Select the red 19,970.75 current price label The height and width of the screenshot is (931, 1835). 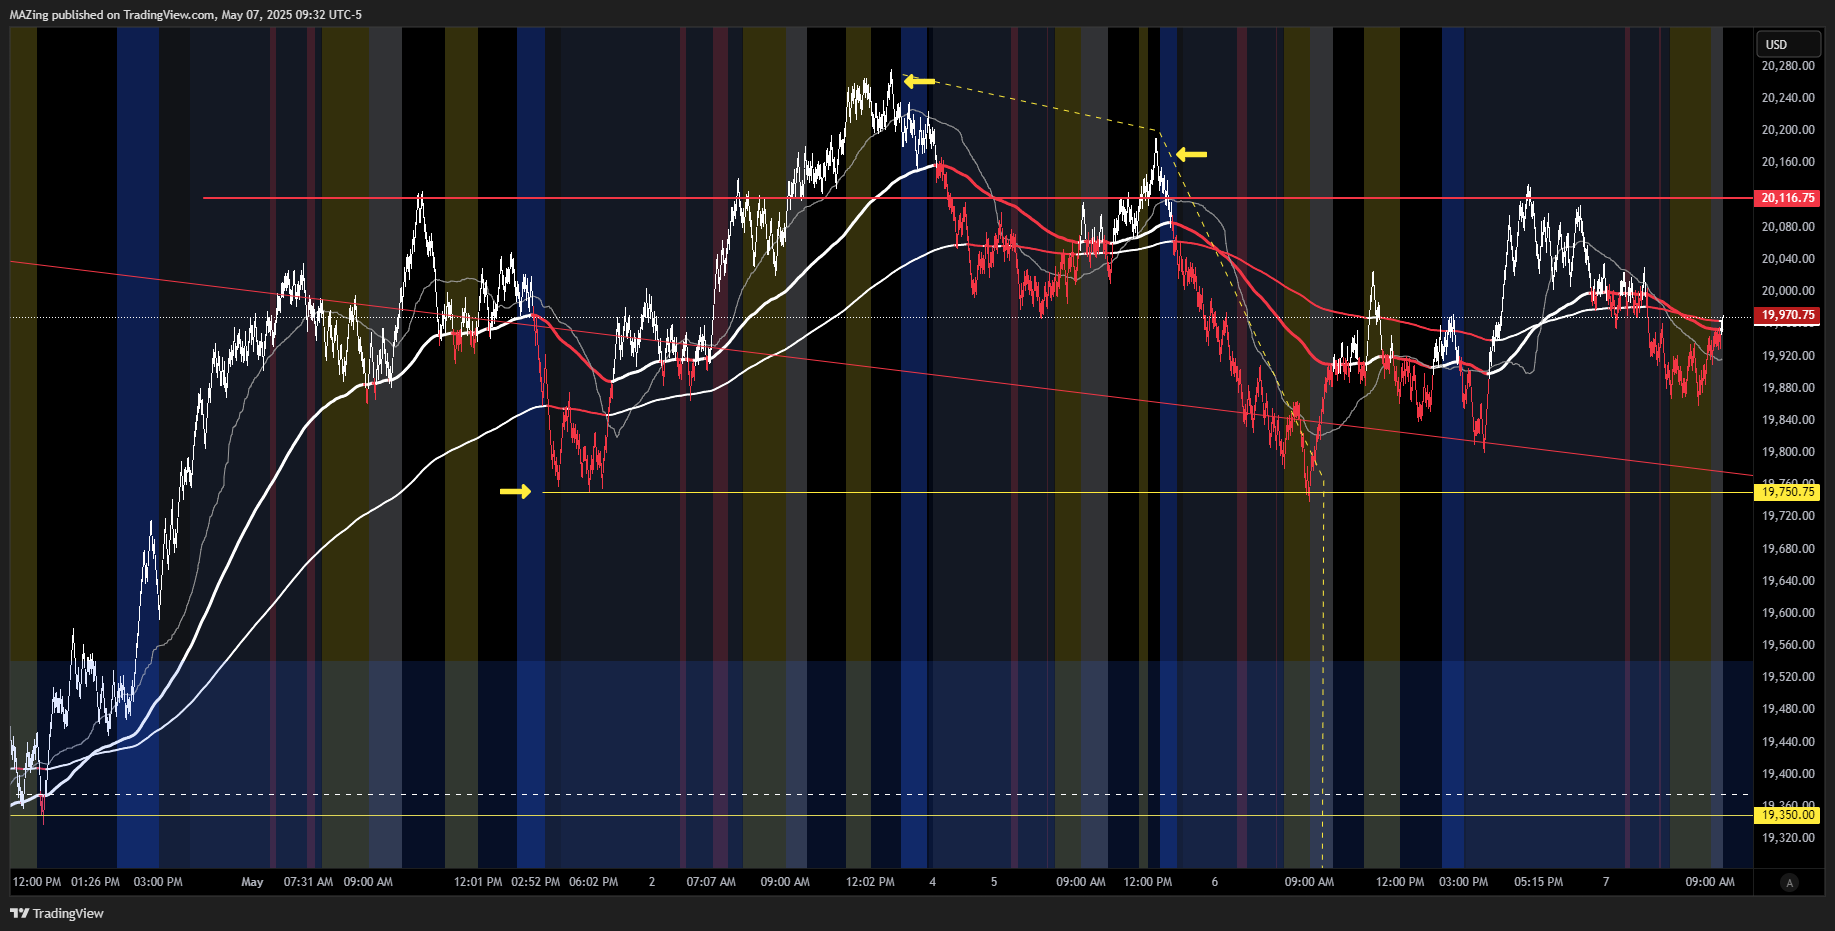(x=1787, y=315)
